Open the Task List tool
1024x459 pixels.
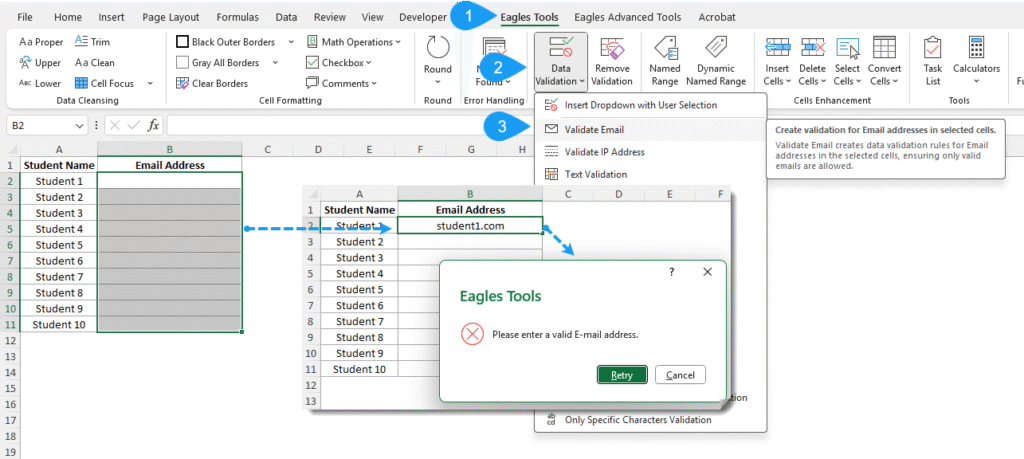pyautogui.click(x=933, y=61)
